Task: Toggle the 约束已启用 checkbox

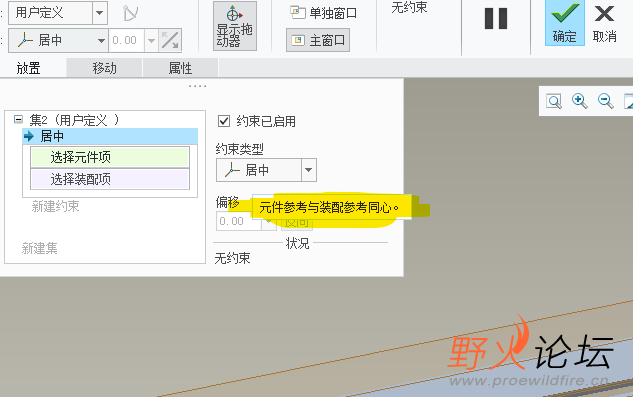Action: pos(224,121)
